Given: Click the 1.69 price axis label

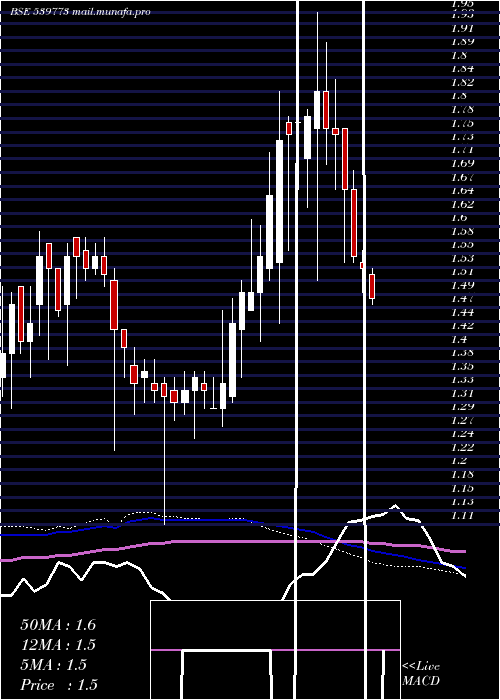Looking at the screenshot, I should (x=462, y=163).
